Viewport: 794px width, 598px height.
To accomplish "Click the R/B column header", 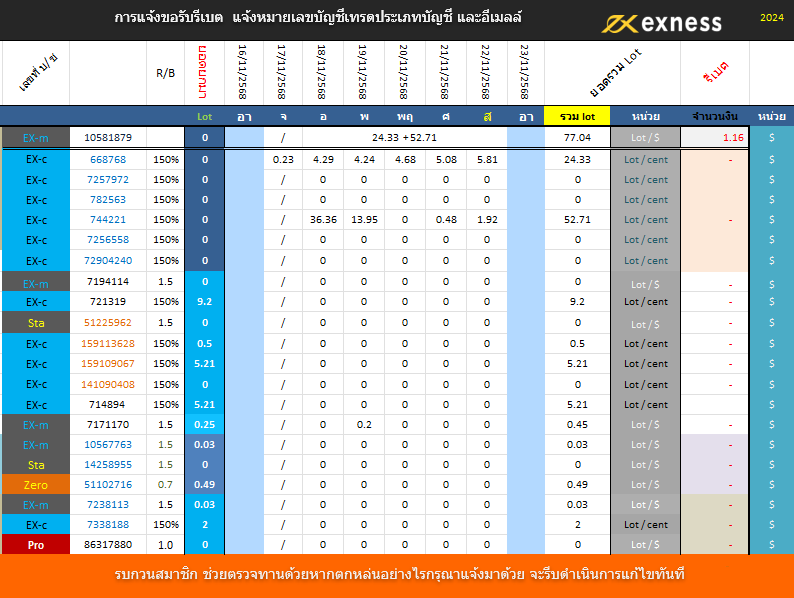I will pyautogui.click(x=165, y=73).
